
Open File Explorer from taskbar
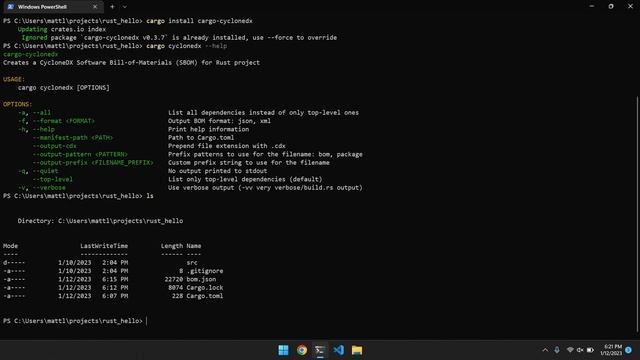[357, 350]
